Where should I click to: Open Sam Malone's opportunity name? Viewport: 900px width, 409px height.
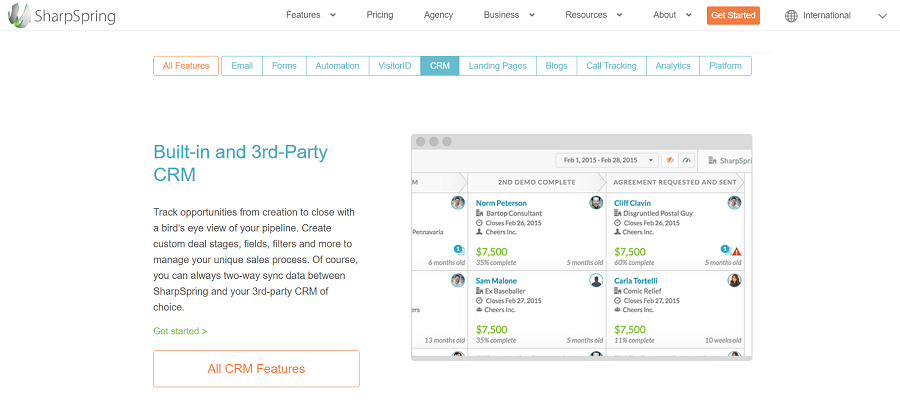496,281
